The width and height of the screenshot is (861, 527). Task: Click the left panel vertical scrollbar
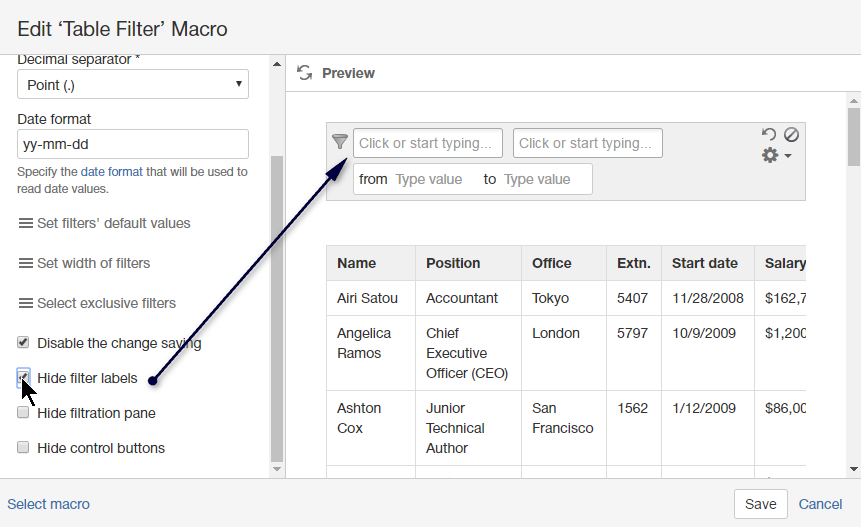point(277,300)
